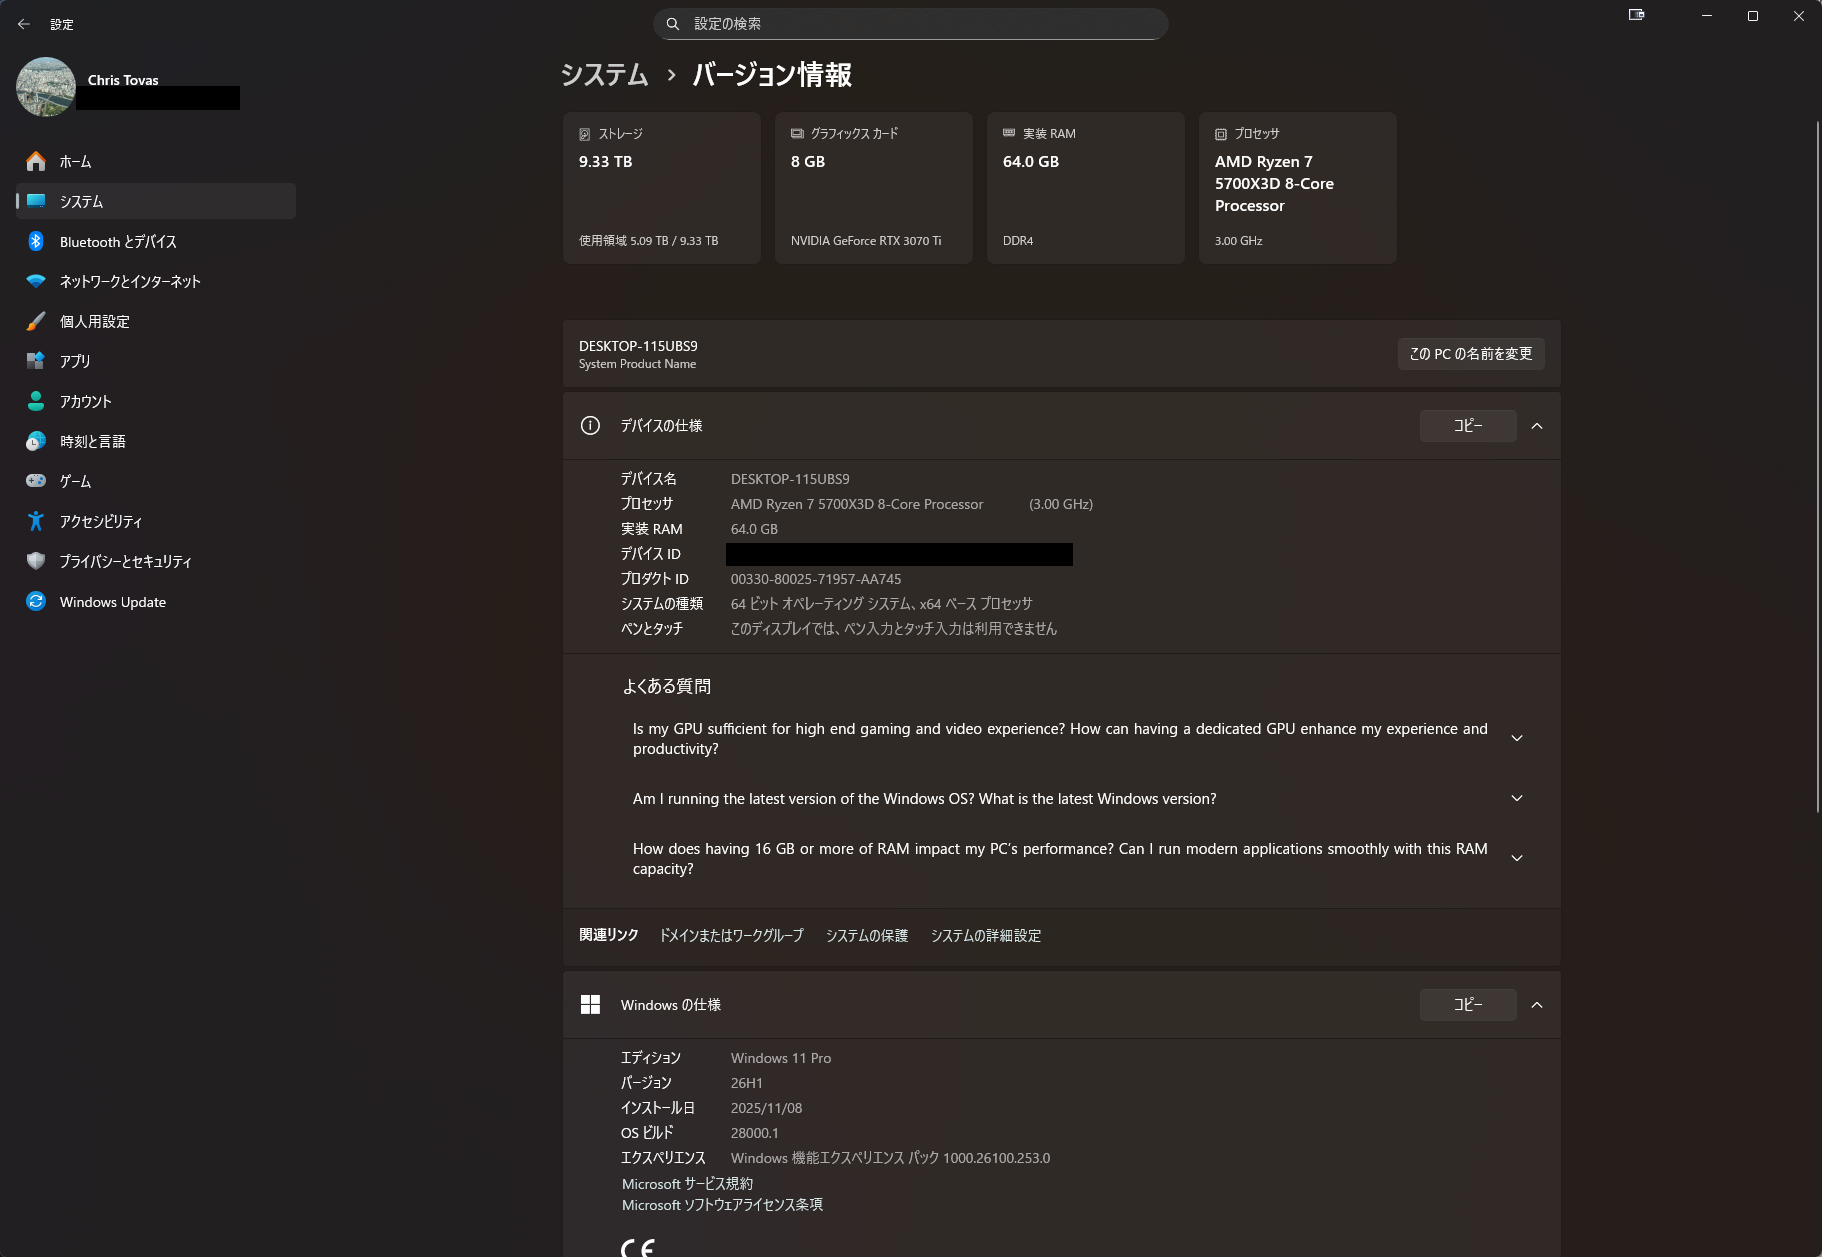Click product ID 00330-80025-71957-AA745 text
Viewport: 1822px width, 1257px height.
816,579
